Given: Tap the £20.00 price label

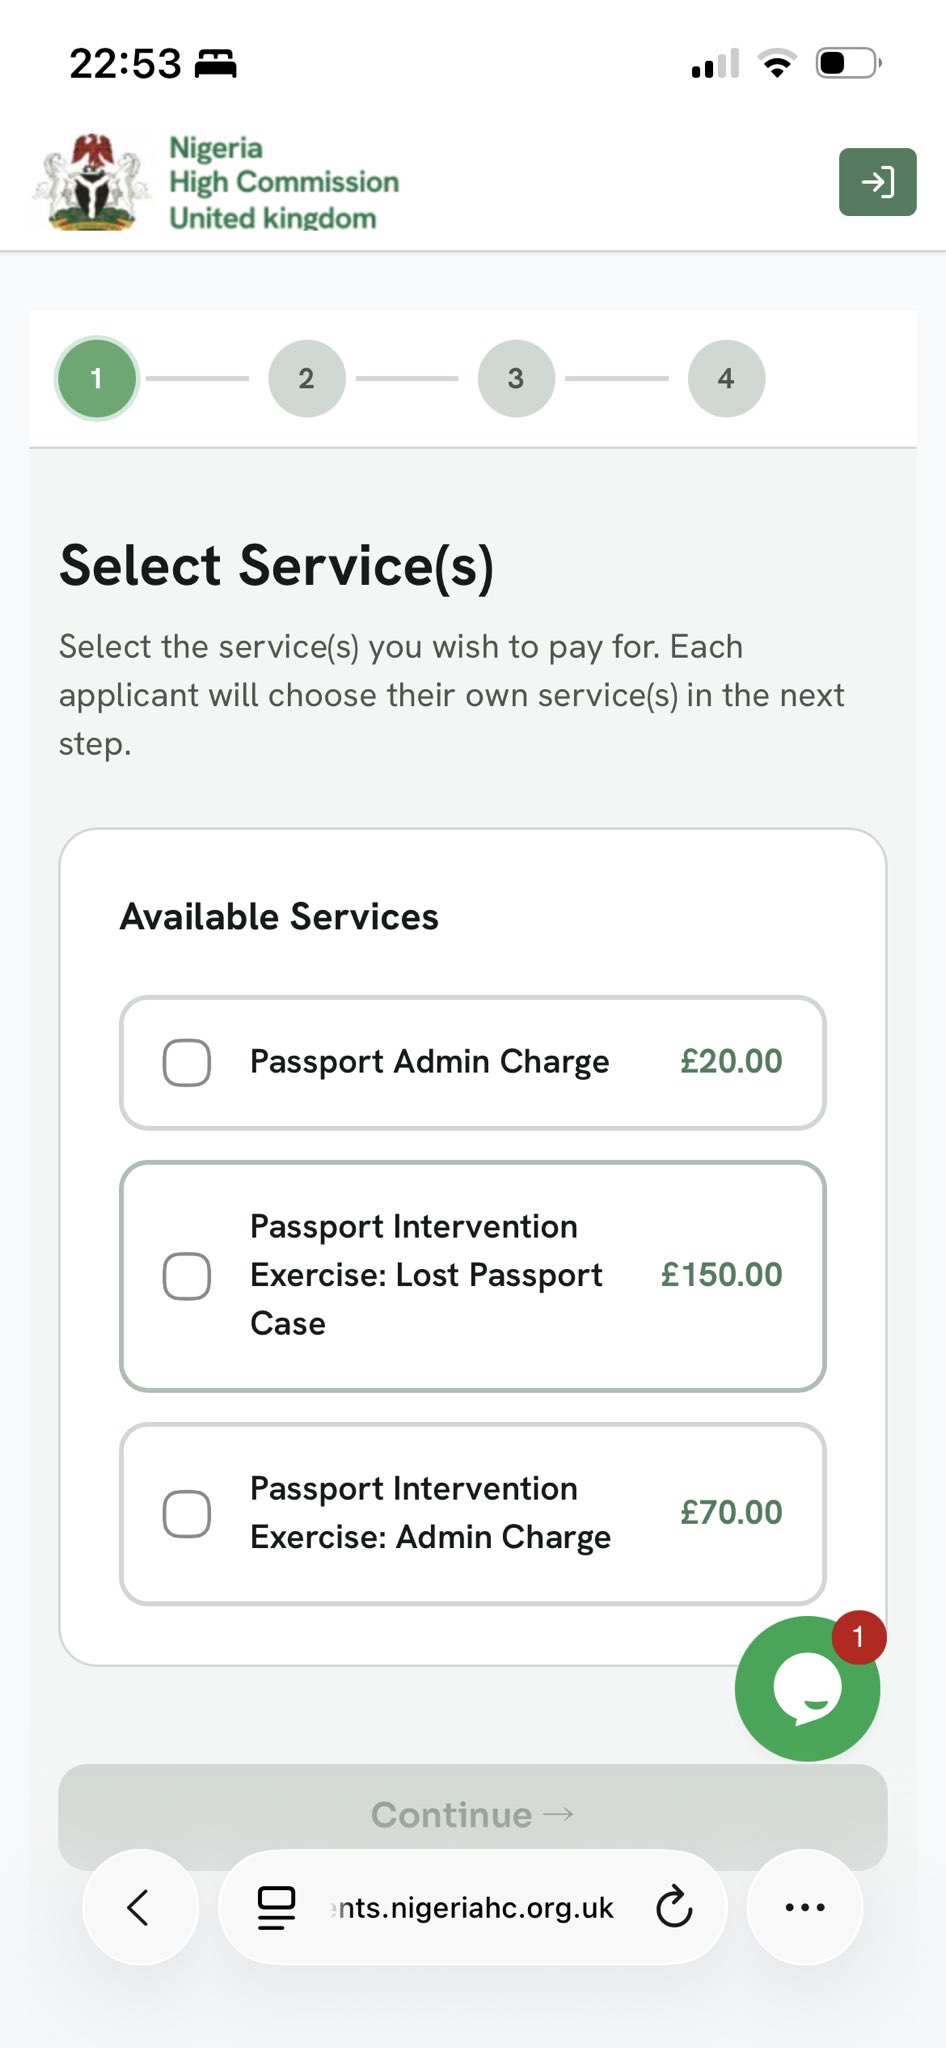Looking at the screenshot, I should pos(731,1061).
